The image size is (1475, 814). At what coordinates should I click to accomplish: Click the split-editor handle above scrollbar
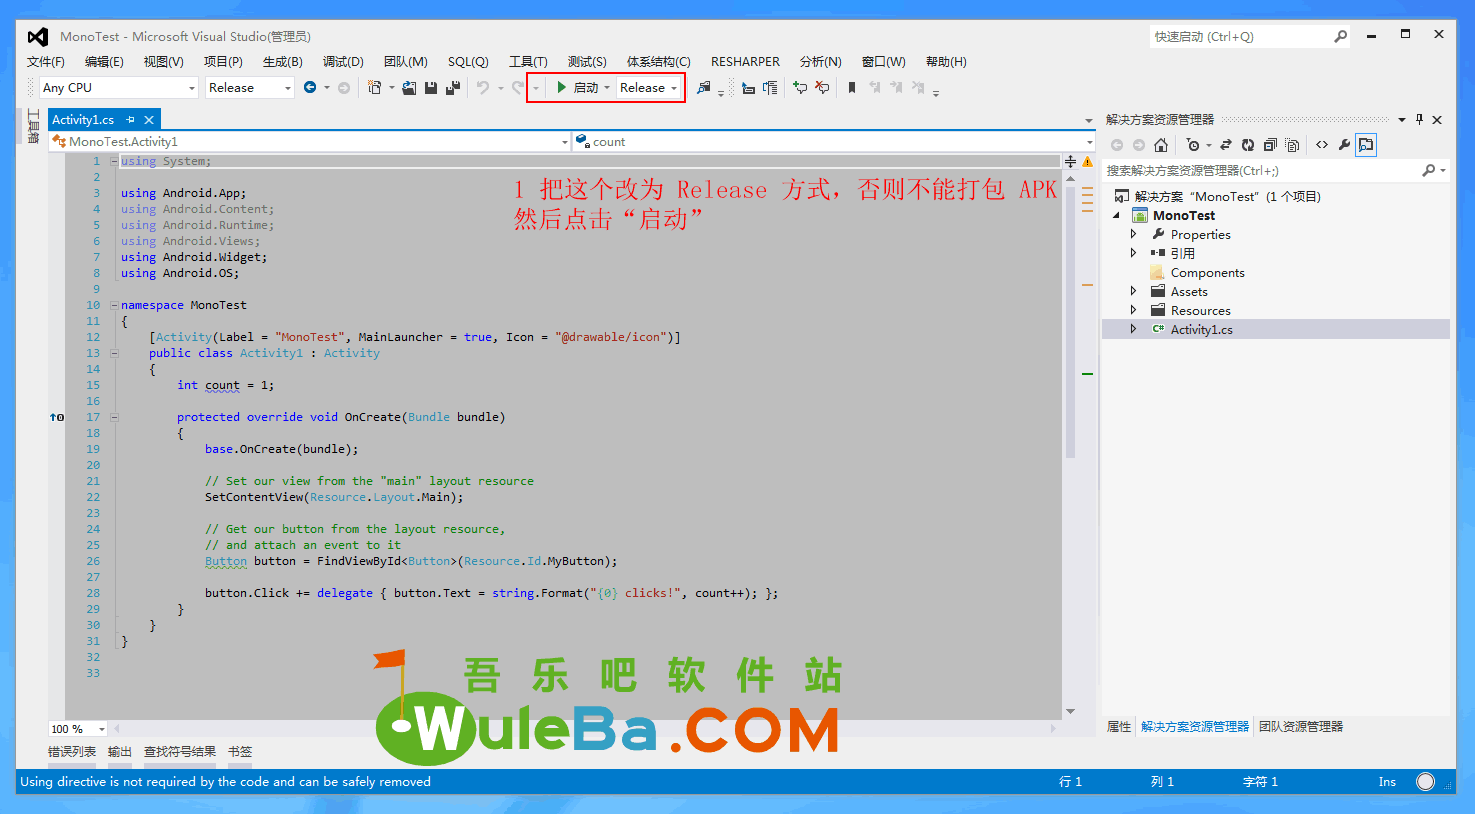[1070, 161]
